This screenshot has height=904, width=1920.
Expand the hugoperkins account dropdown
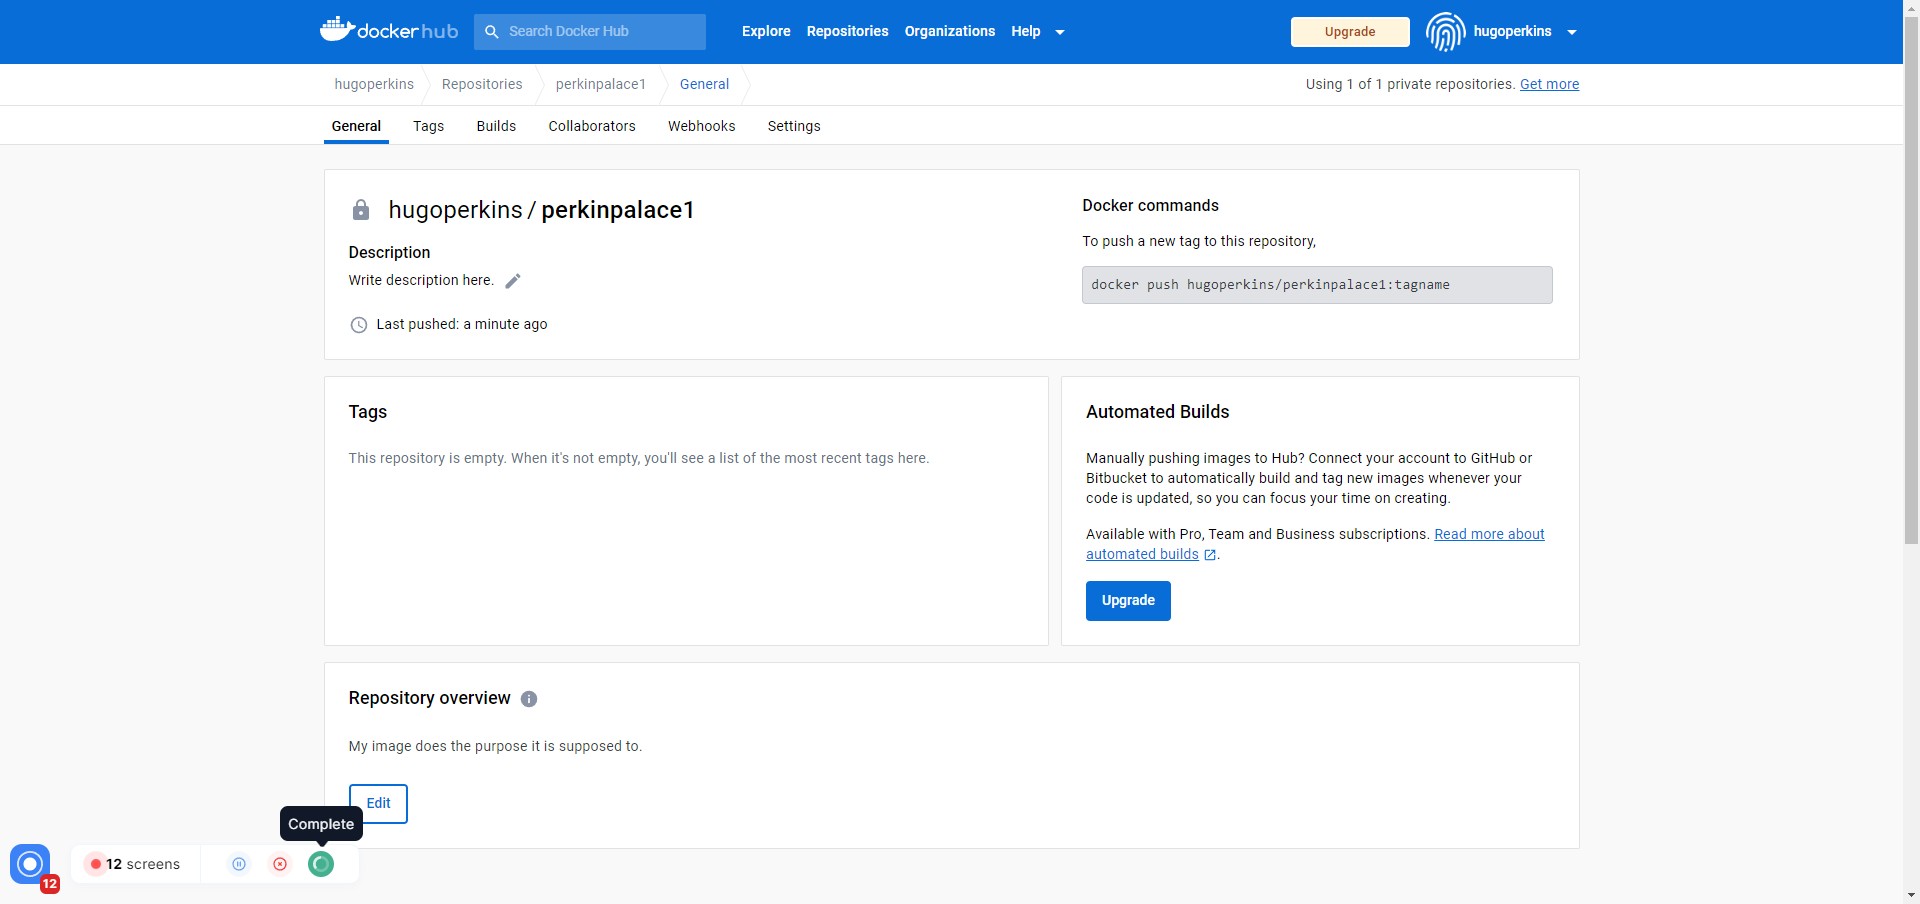point(1571,31)
